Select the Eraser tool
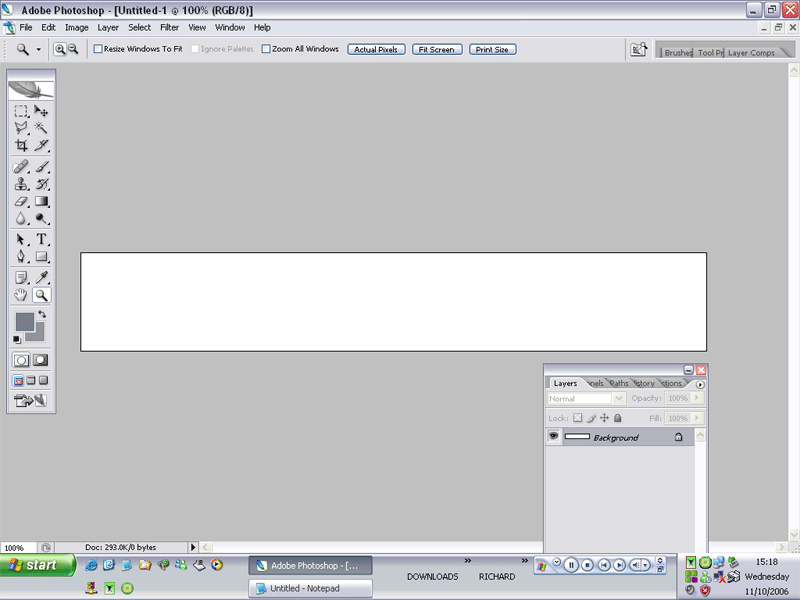 (x=20, y=201)
